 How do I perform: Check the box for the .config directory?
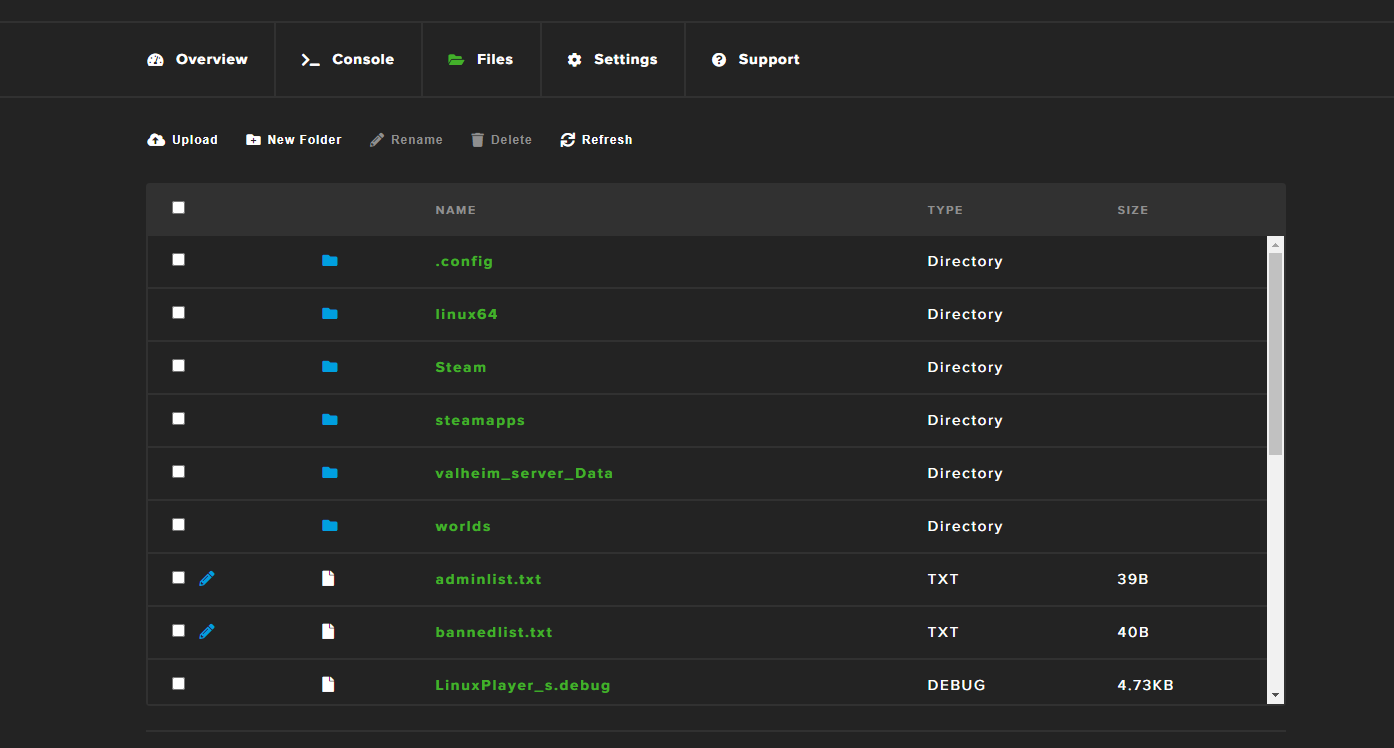point(178,260)
